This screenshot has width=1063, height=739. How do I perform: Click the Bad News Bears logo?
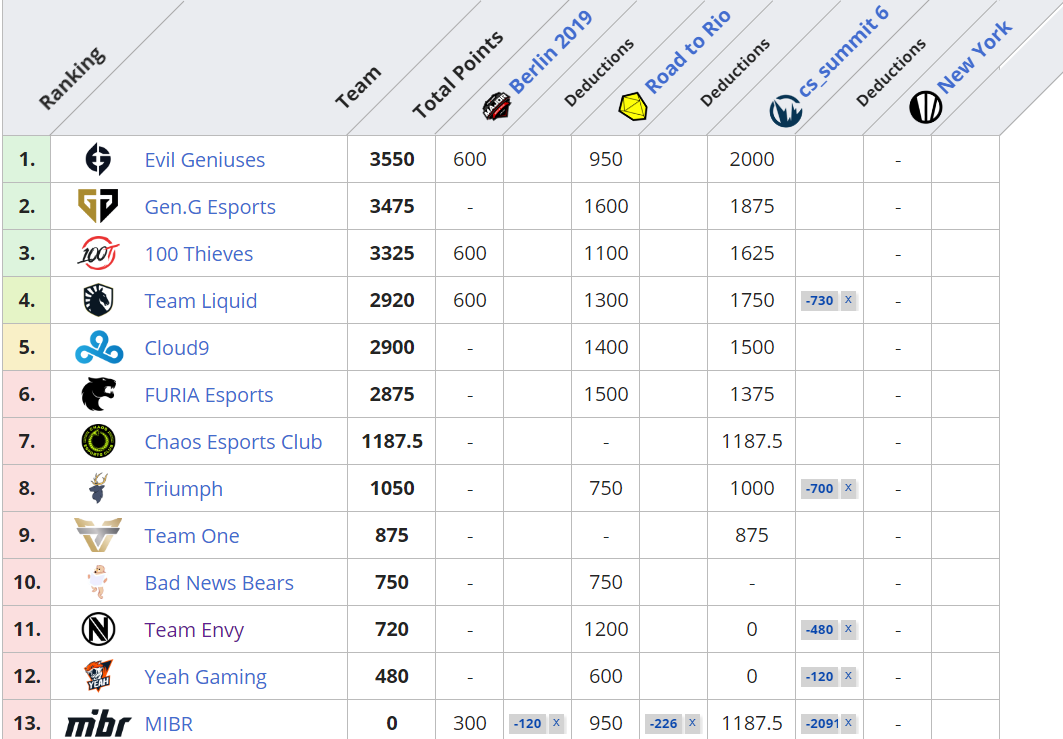[x=98, y=582]
